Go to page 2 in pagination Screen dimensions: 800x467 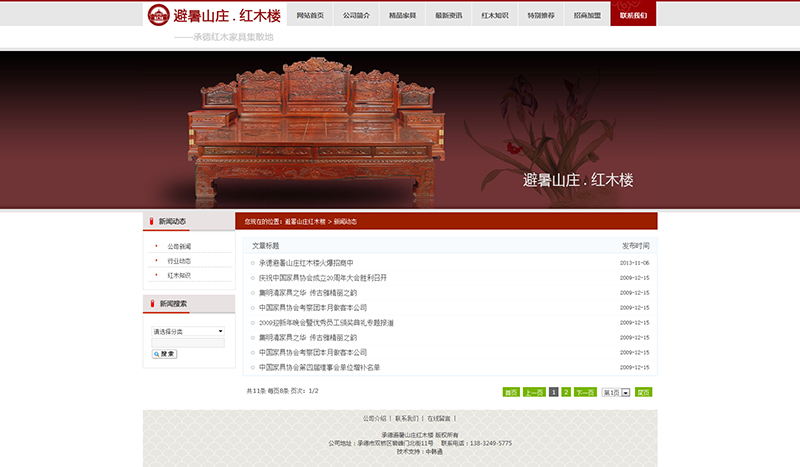coord(566,392)
